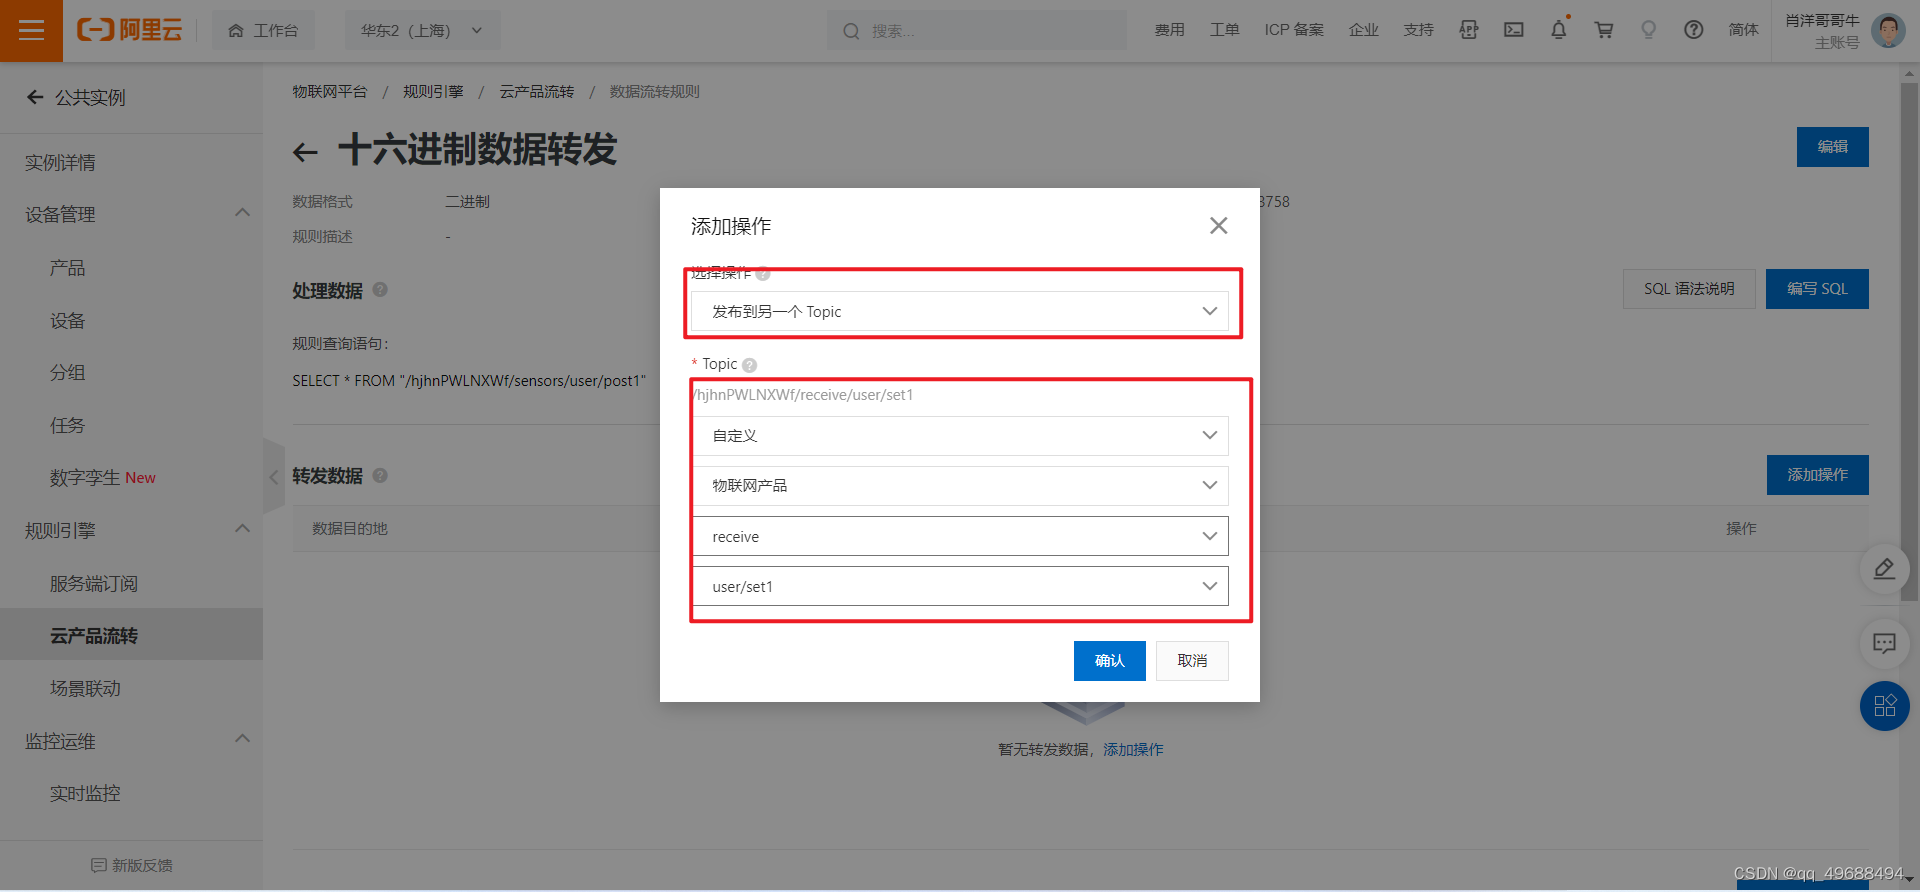
Task: Click the Topic help icon in the dialog
Action: (750, 365)
